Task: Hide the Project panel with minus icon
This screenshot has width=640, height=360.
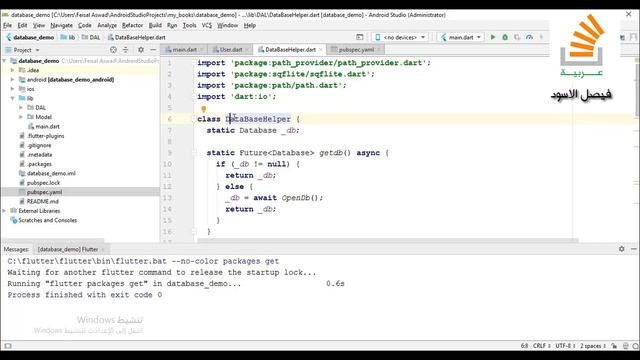Action: 153,50
